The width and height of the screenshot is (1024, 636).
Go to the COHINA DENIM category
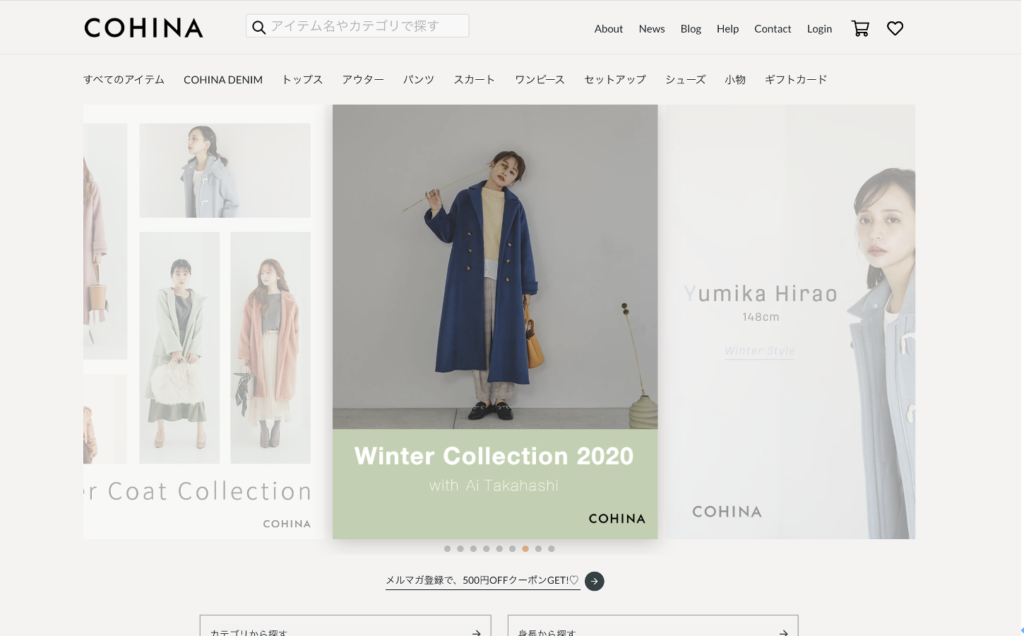tap(223, 80)
